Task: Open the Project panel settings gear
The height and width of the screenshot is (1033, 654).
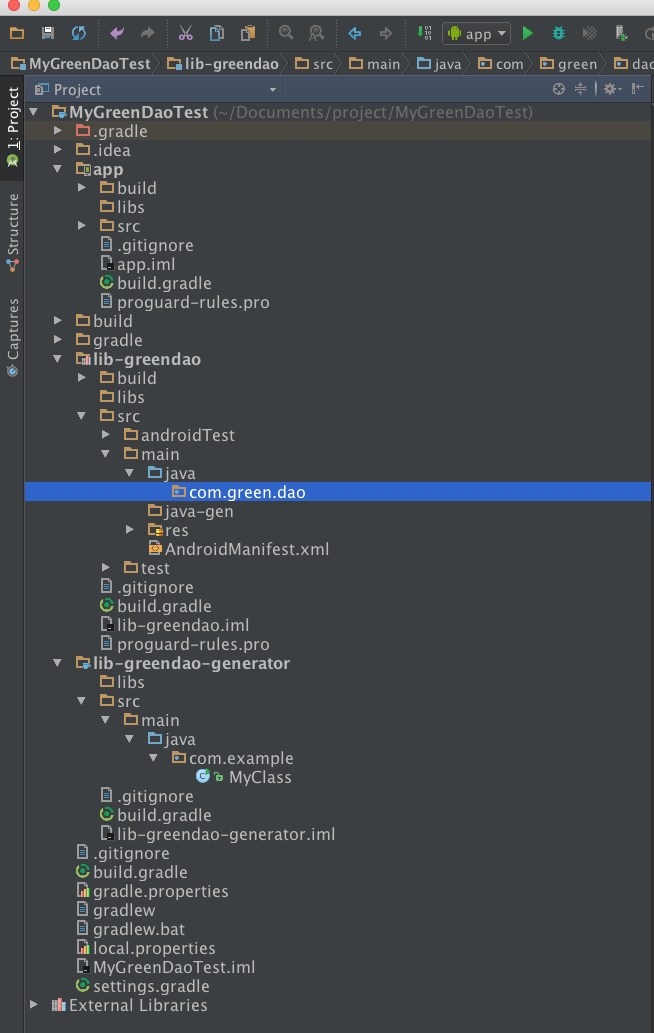Action: tap(609, 90)
